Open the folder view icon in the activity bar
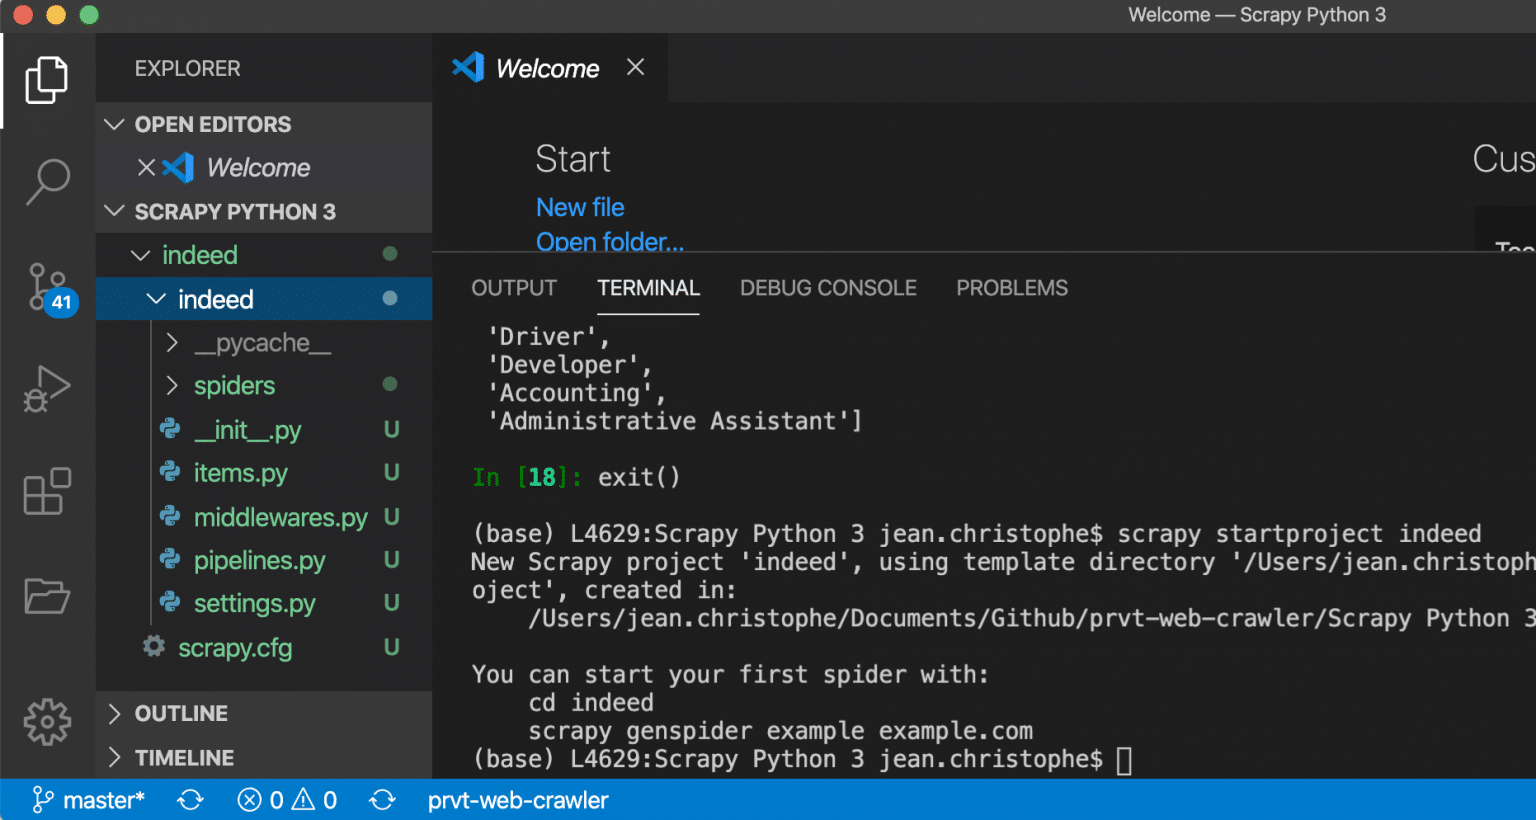The image size is (1536, 820). coord(46,596)
